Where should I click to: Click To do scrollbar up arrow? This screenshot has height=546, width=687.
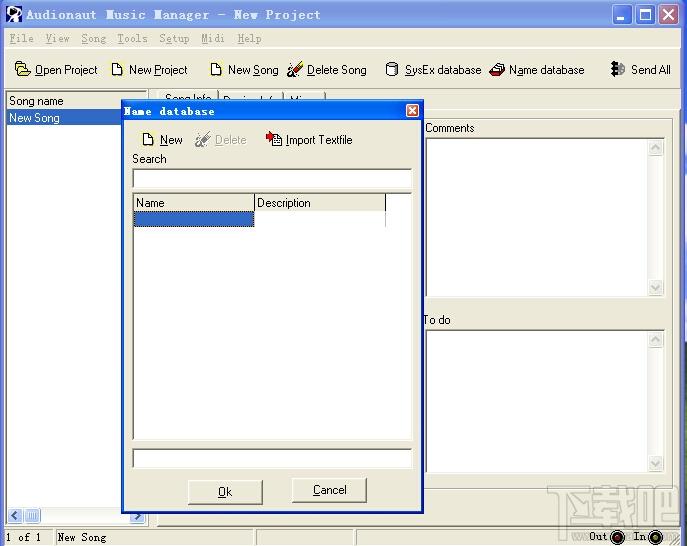tap(655, 340)
